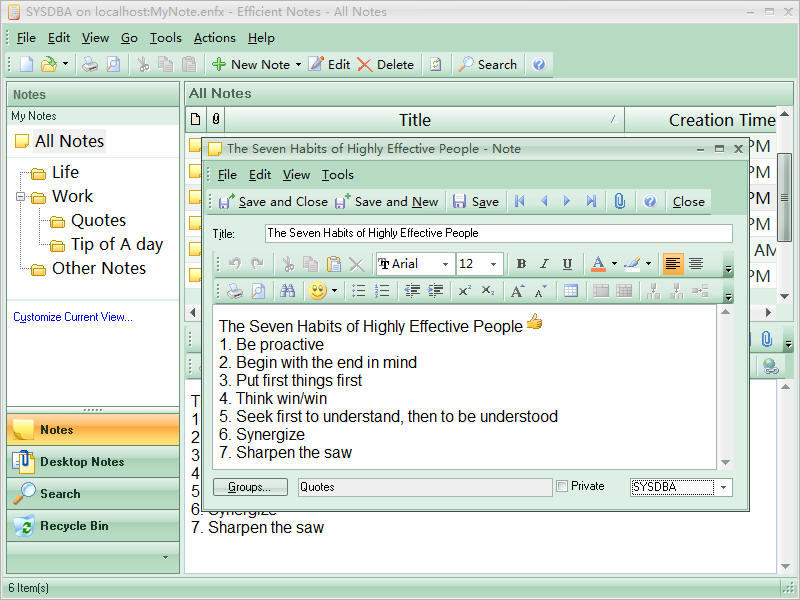Open main window Actions menu

pos(214,38)
